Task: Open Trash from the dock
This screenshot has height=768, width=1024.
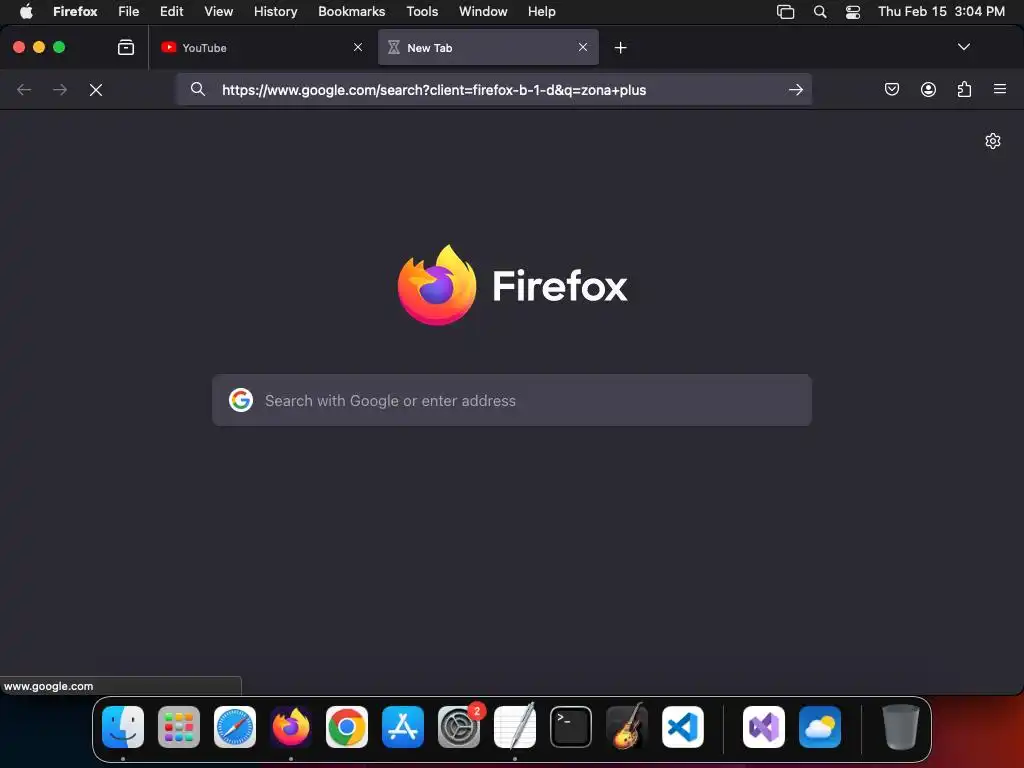Action: point(901,726)
